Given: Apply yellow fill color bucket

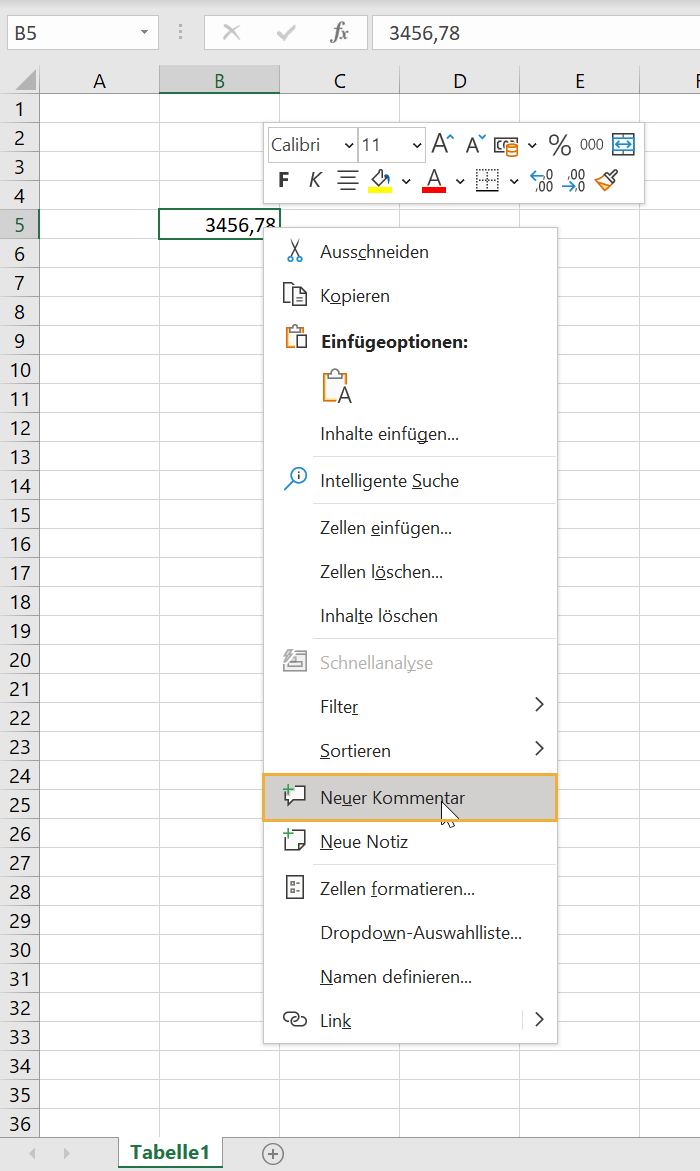Looking at the screenshot, I should click(x=380, y=180).
